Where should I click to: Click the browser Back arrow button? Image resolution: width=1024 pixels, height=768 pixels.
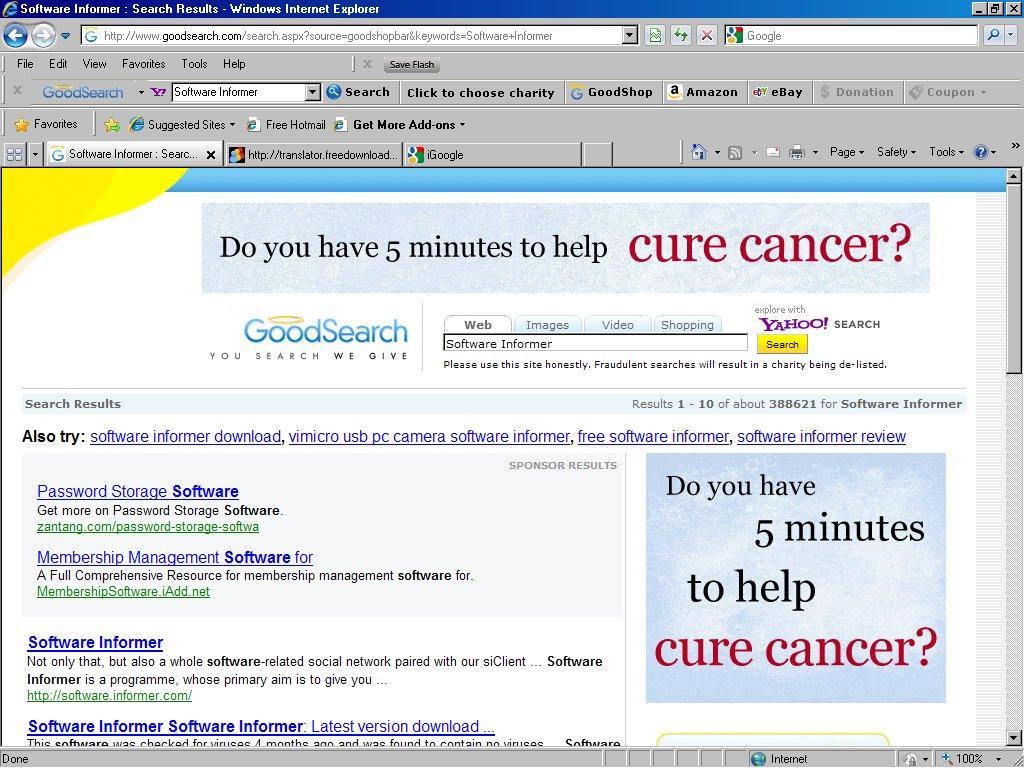(x=16, y=35)
